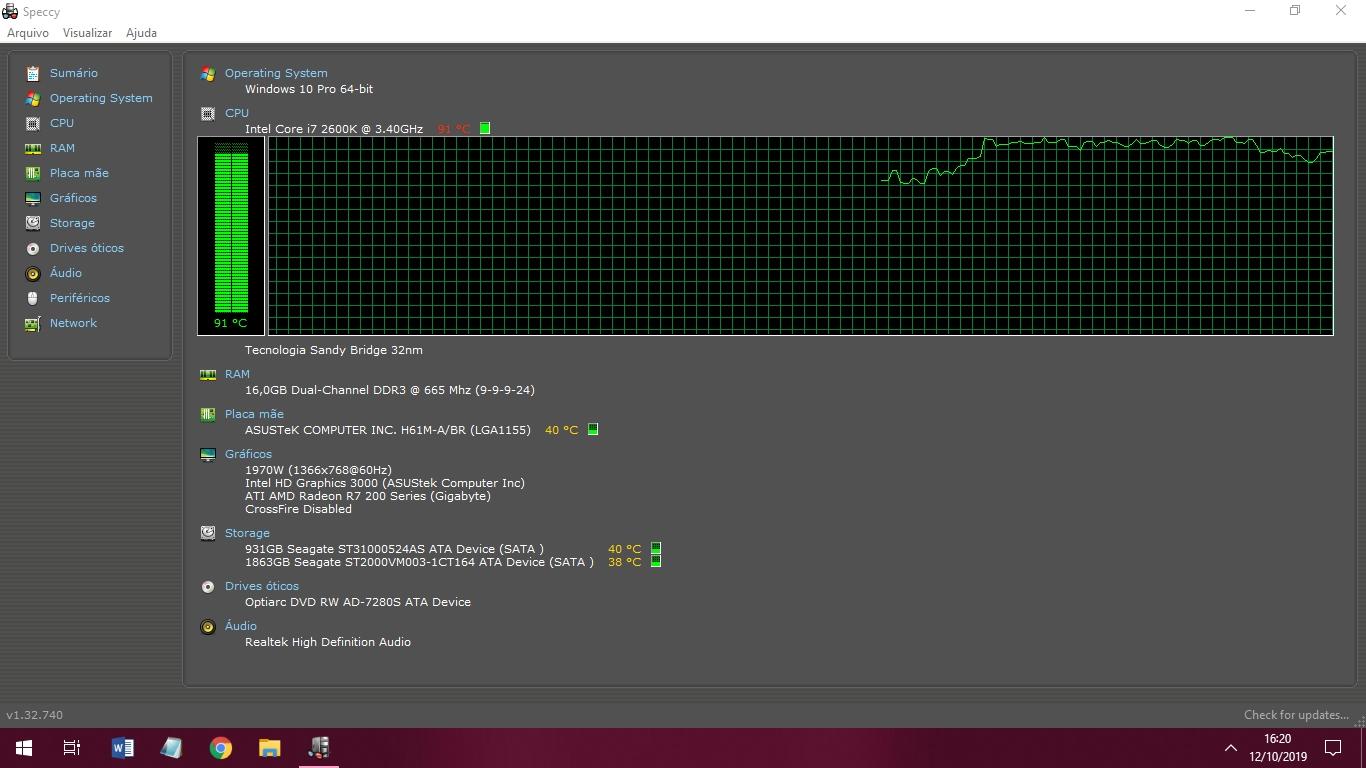Click the speaker icon beside sidebar Áudio
Image resolution: width=1366 pixels, height=768 pixels.
33,273
